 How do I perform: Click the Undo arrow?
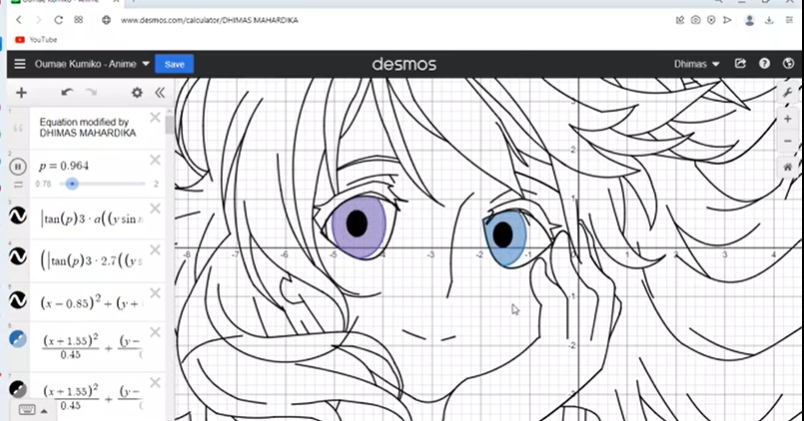pyautogui.click(x=67, y=93)
